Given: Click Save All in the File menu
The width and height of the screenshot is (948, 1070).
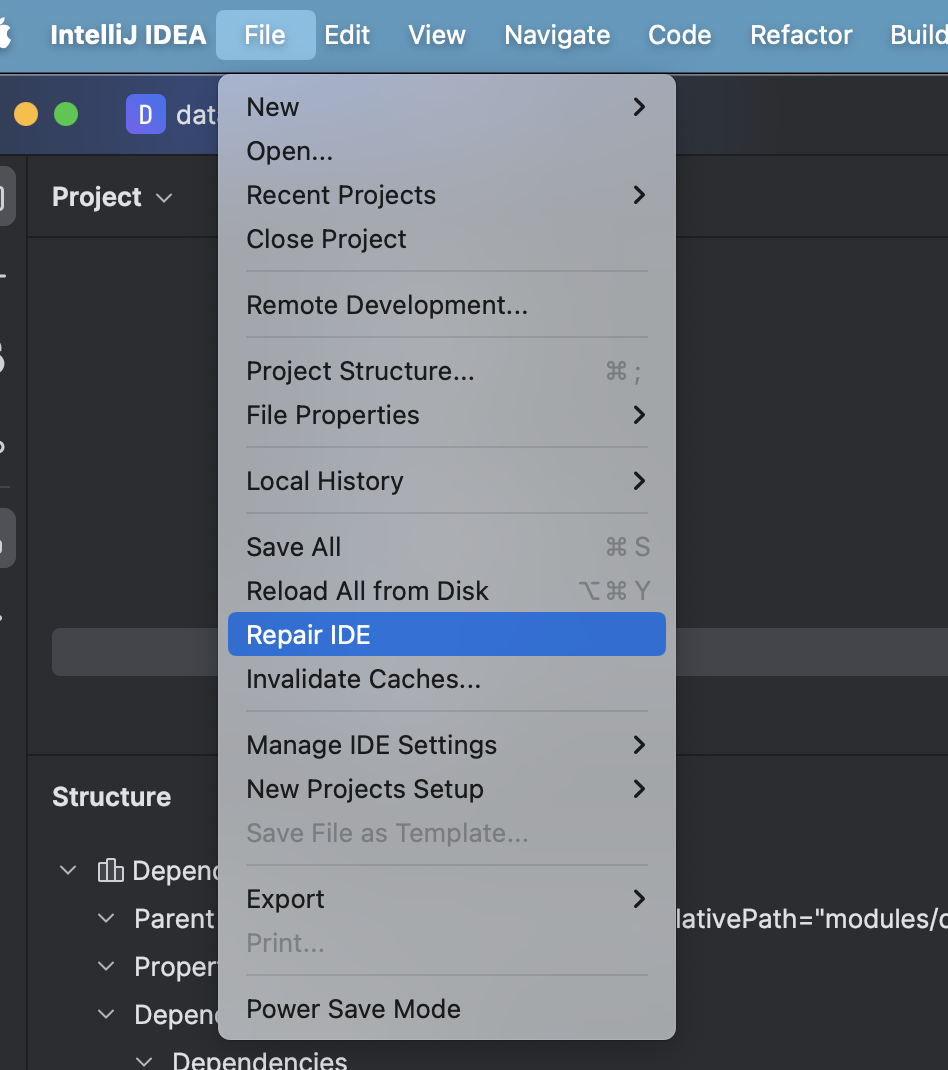Looking at the screenshot, I should pyautogui.click(x=293, y=547).
